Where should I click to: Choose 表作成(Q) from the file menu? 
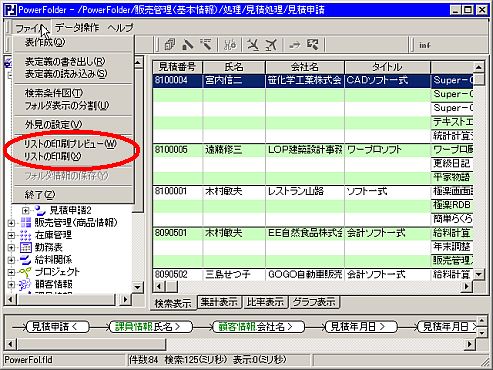[73, 42]
